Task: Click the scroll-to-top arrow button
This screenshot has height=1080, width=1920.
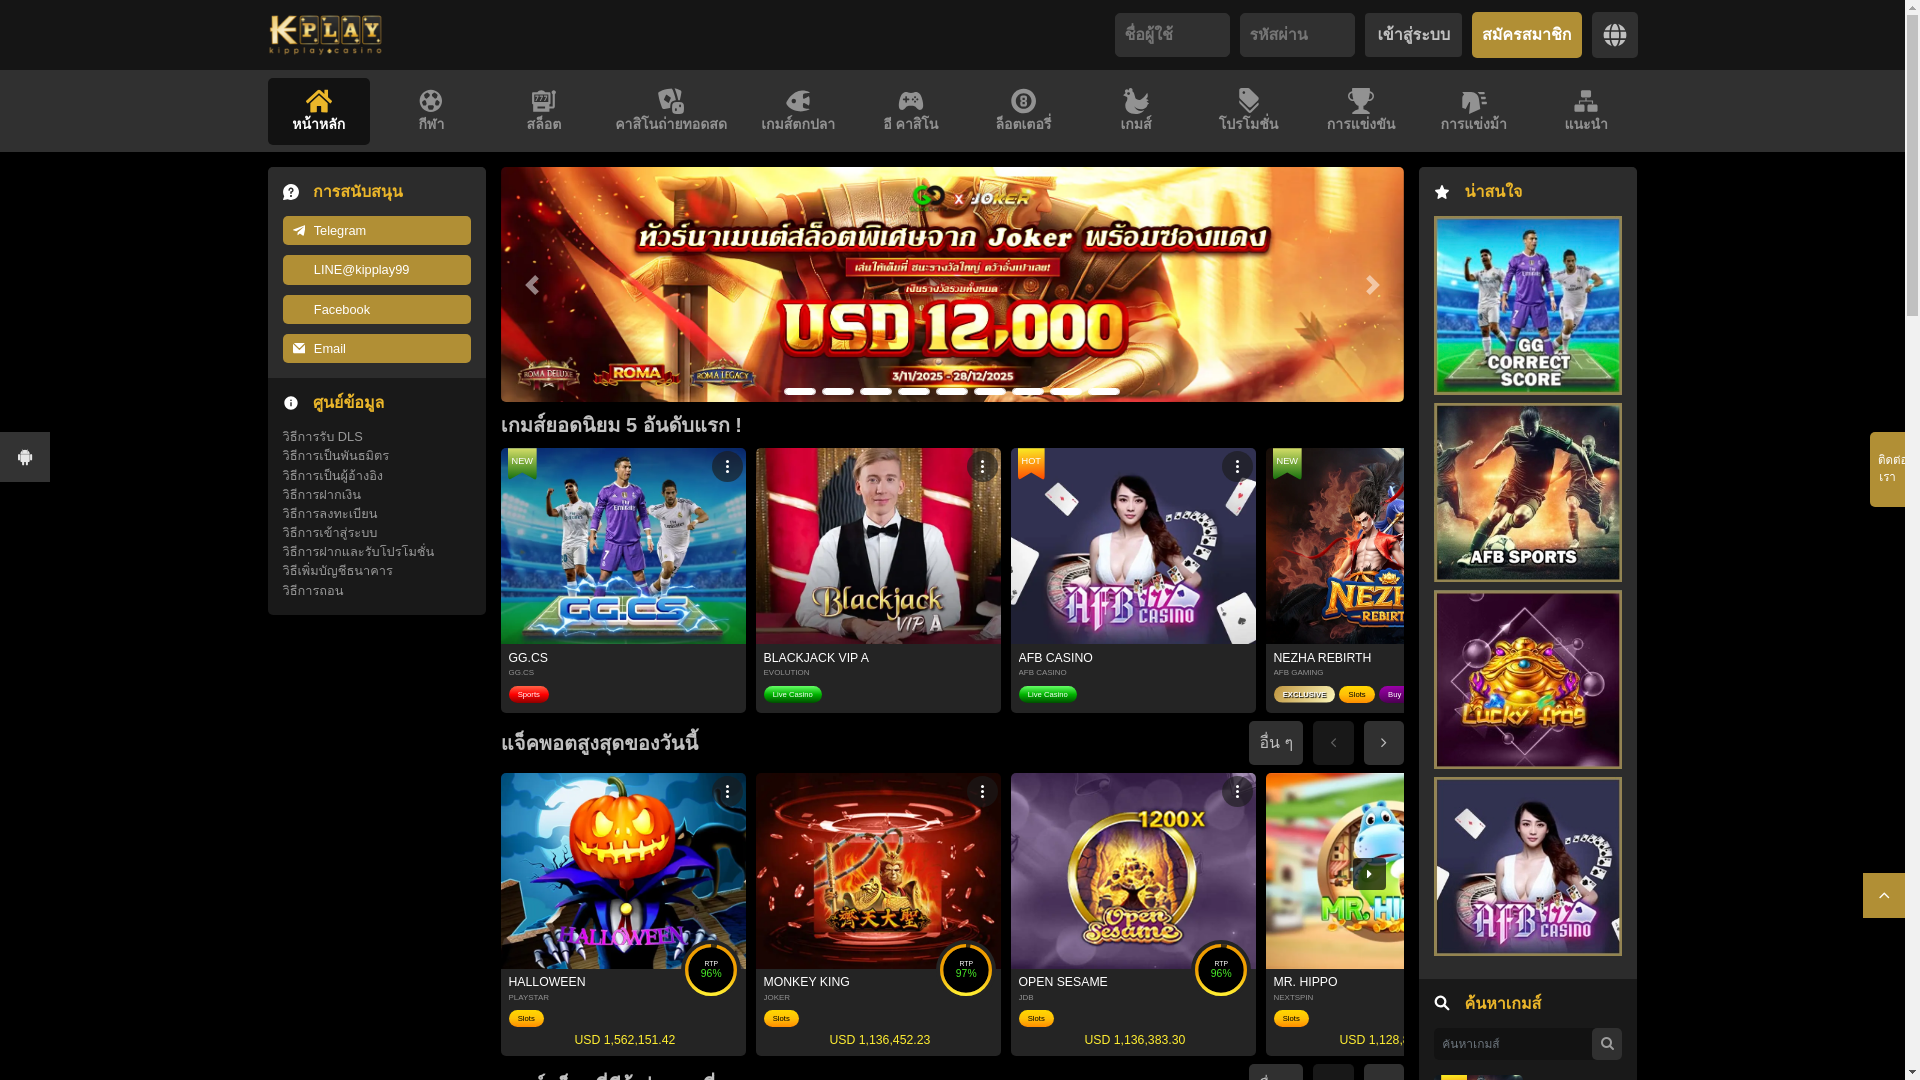Action: tap(1884, 896)
